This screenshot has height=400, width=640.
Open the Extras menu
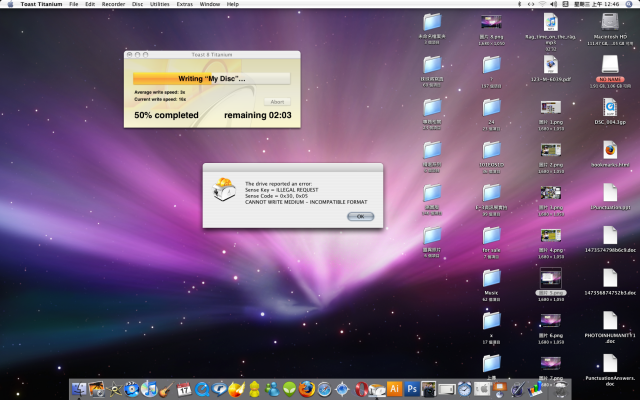(x=184, y=4)
